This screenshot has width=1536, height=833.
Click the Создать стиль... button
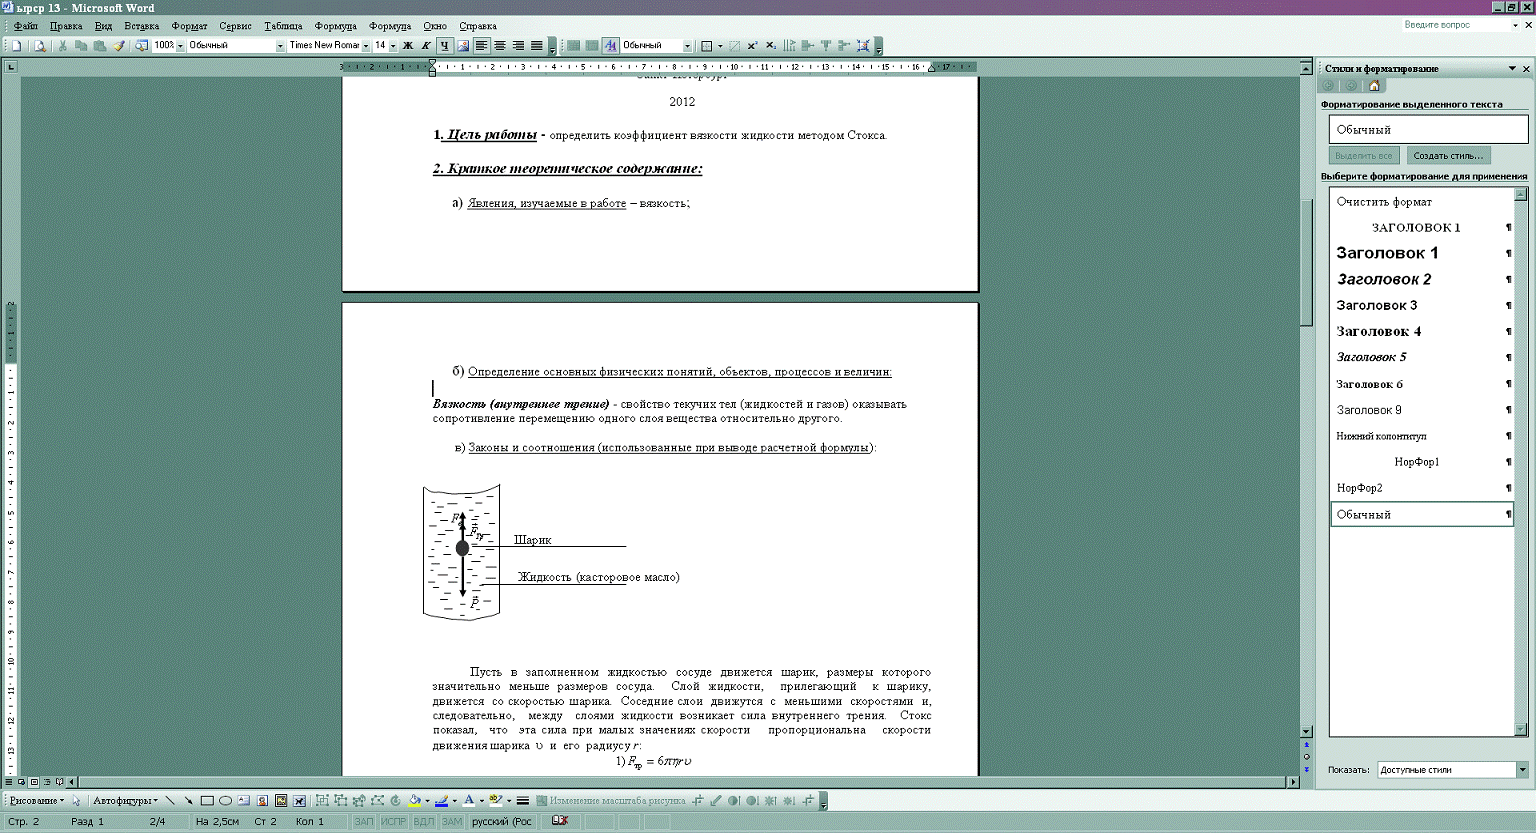1448,156
